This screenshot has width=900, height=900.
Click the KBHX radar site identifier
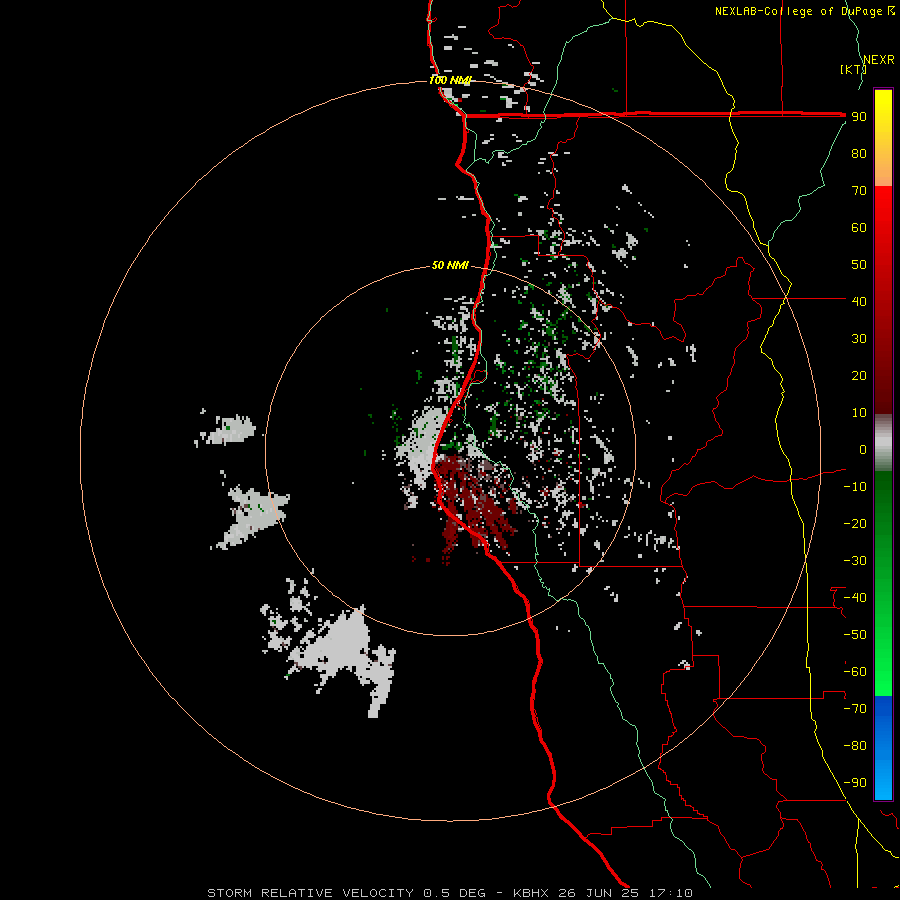[x=531, y=893]
